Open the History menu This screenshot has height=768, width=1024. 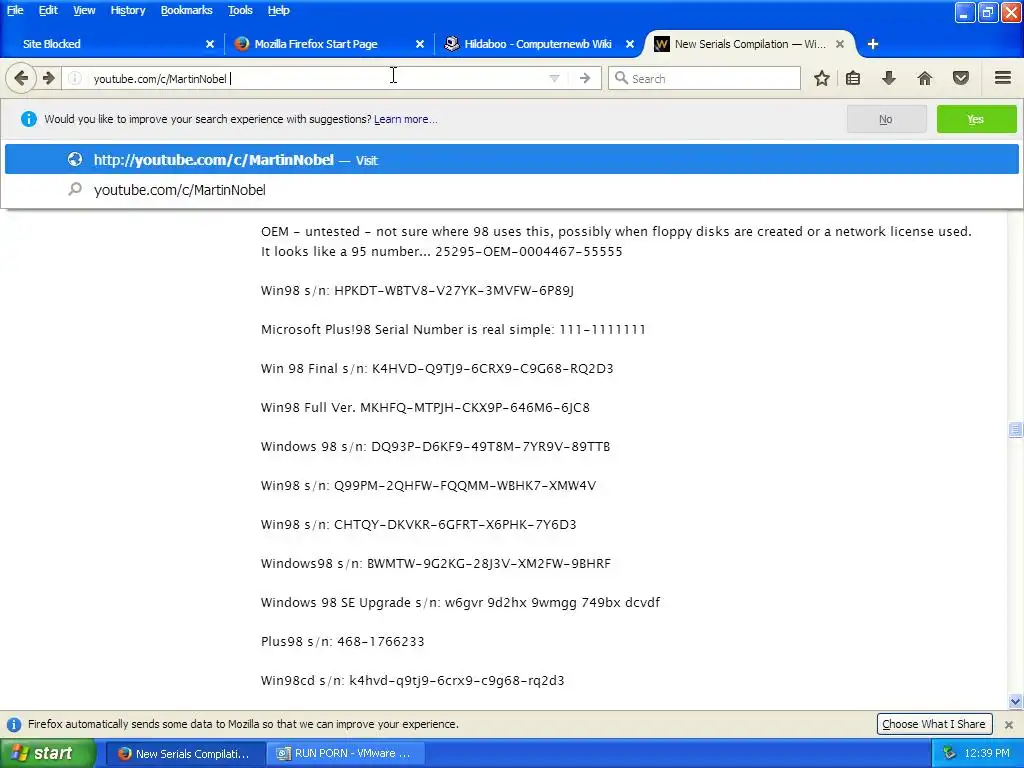(x=127, y=10)
